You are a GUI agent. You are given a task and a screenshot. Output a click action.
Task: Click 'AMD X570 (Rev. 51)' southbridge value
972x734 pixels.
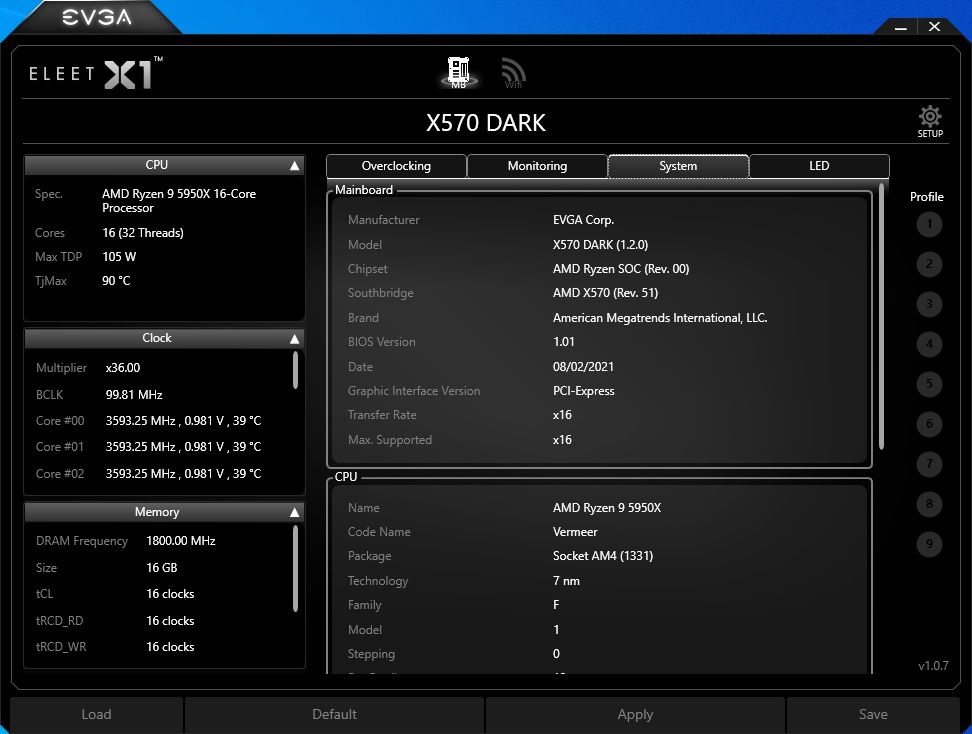pyautogui.click(x=605, y=293)
